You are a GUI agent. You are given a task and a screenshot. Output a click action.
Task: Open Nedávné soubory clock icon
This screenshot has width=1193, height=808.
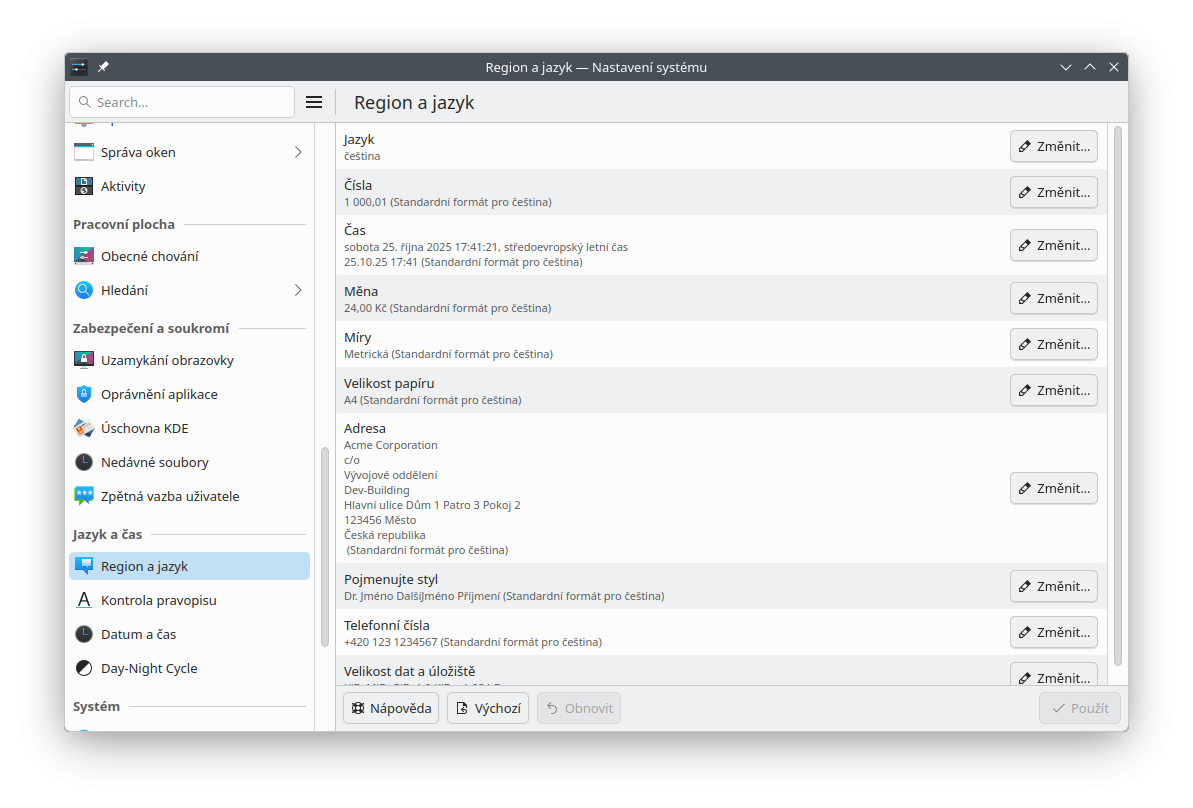[84, 462]
